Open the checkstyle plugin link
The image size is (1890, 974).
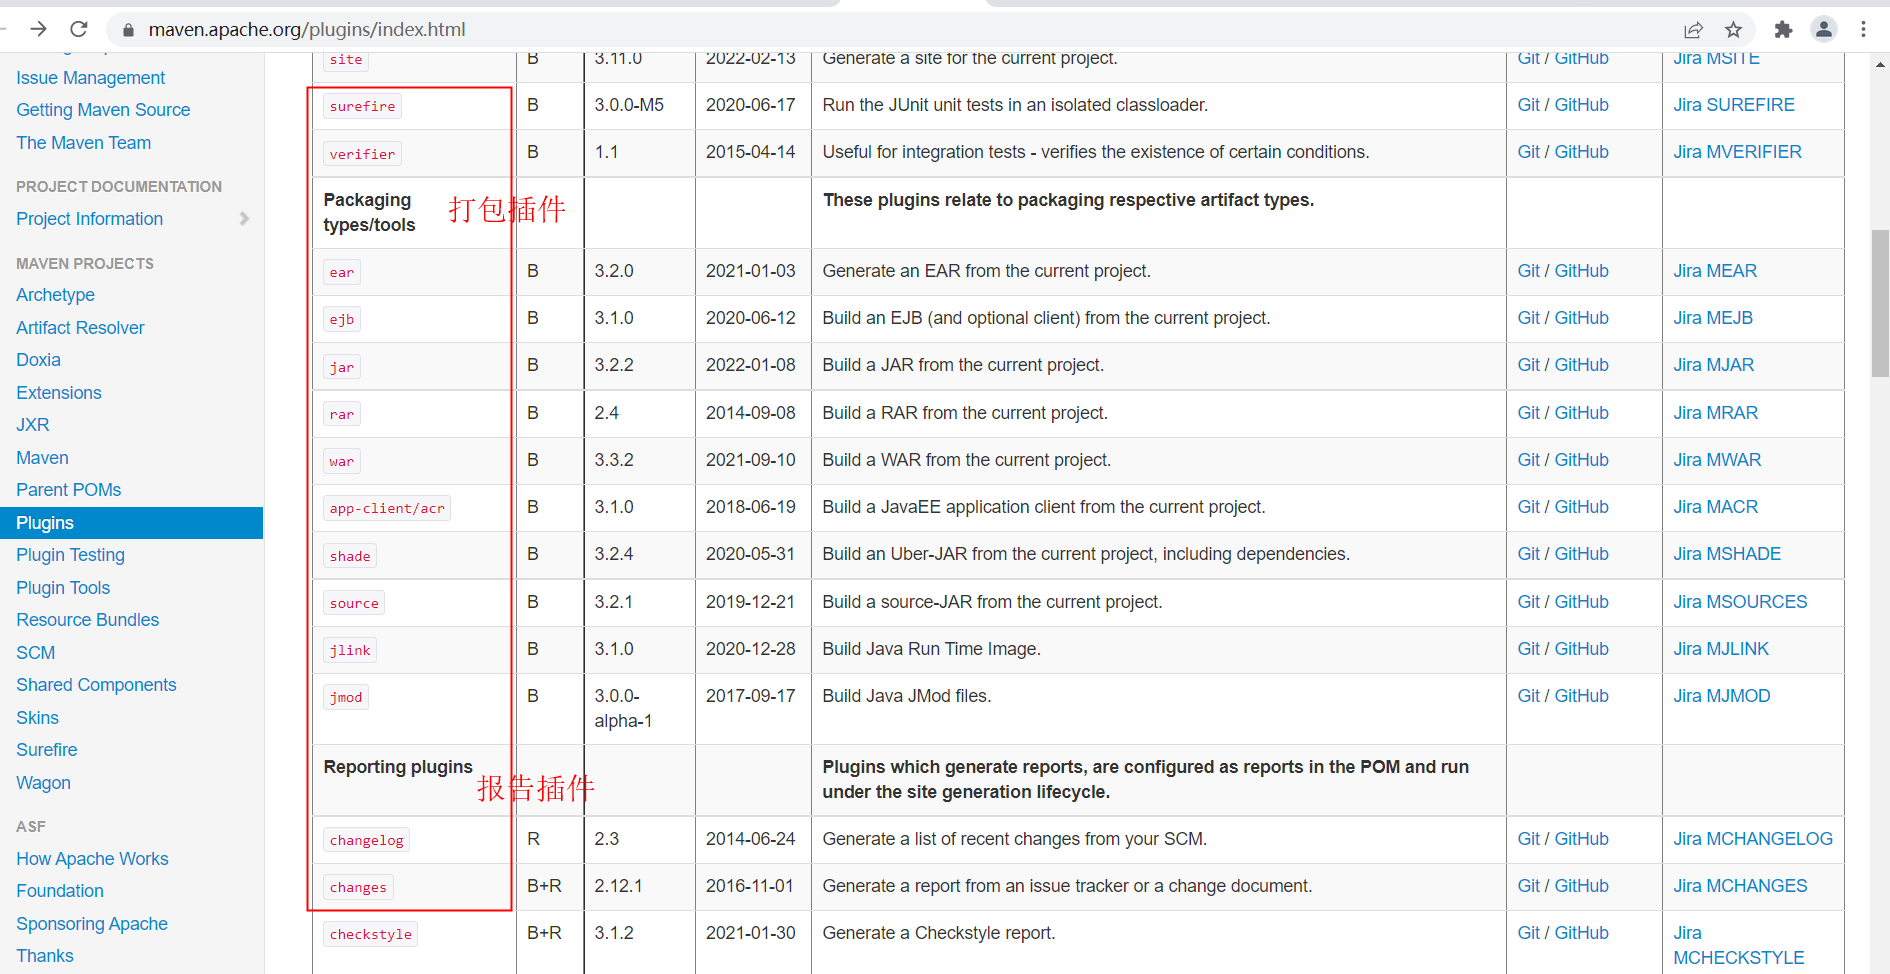tap(370, 934)
